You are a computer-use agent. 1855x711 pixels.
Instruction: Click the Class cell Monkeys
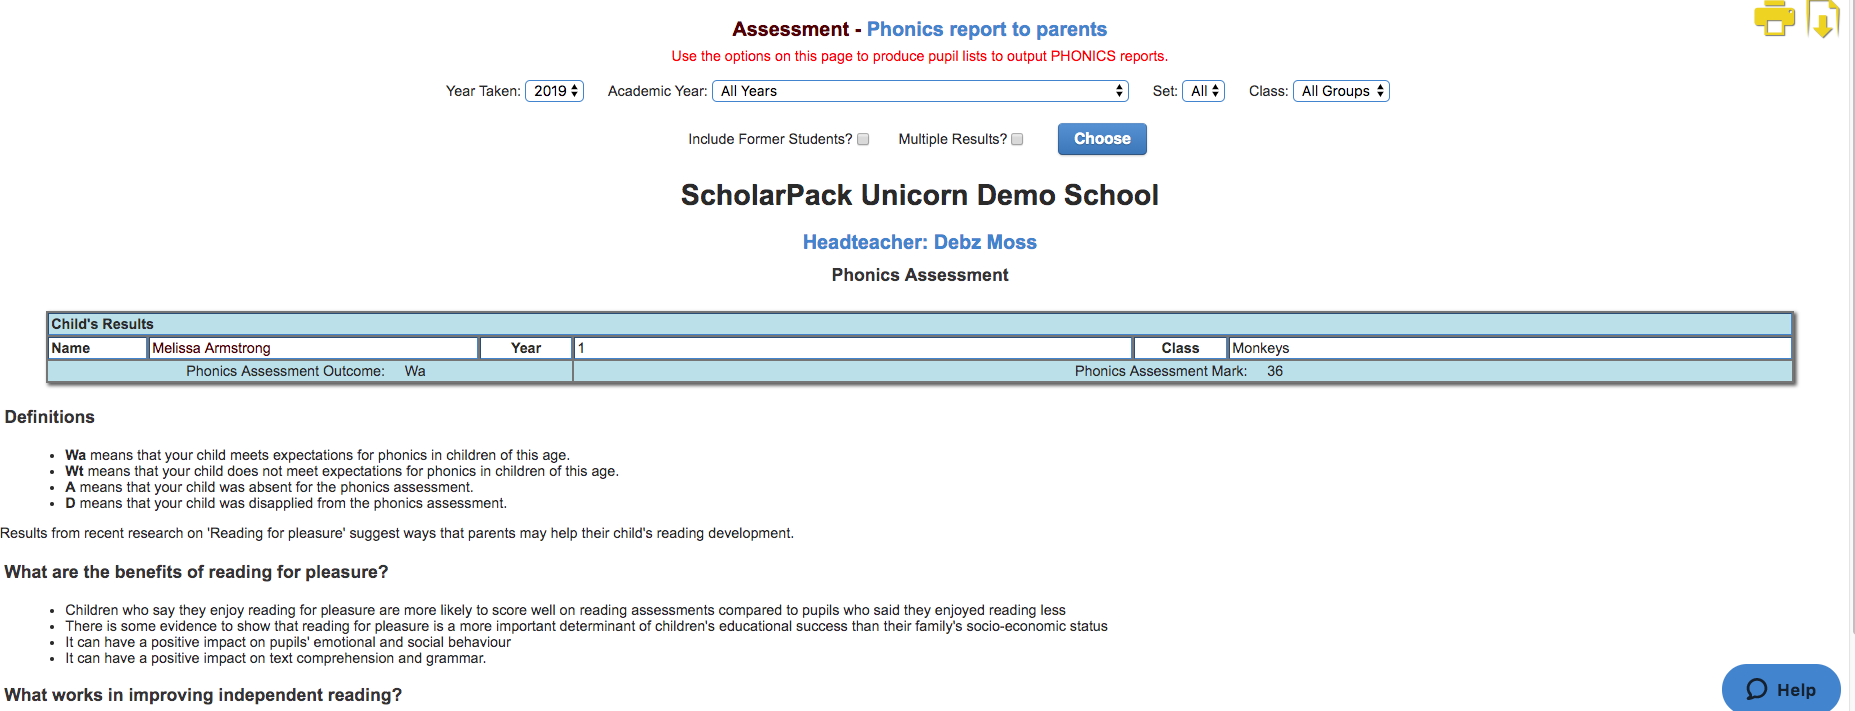(1509, 348)
